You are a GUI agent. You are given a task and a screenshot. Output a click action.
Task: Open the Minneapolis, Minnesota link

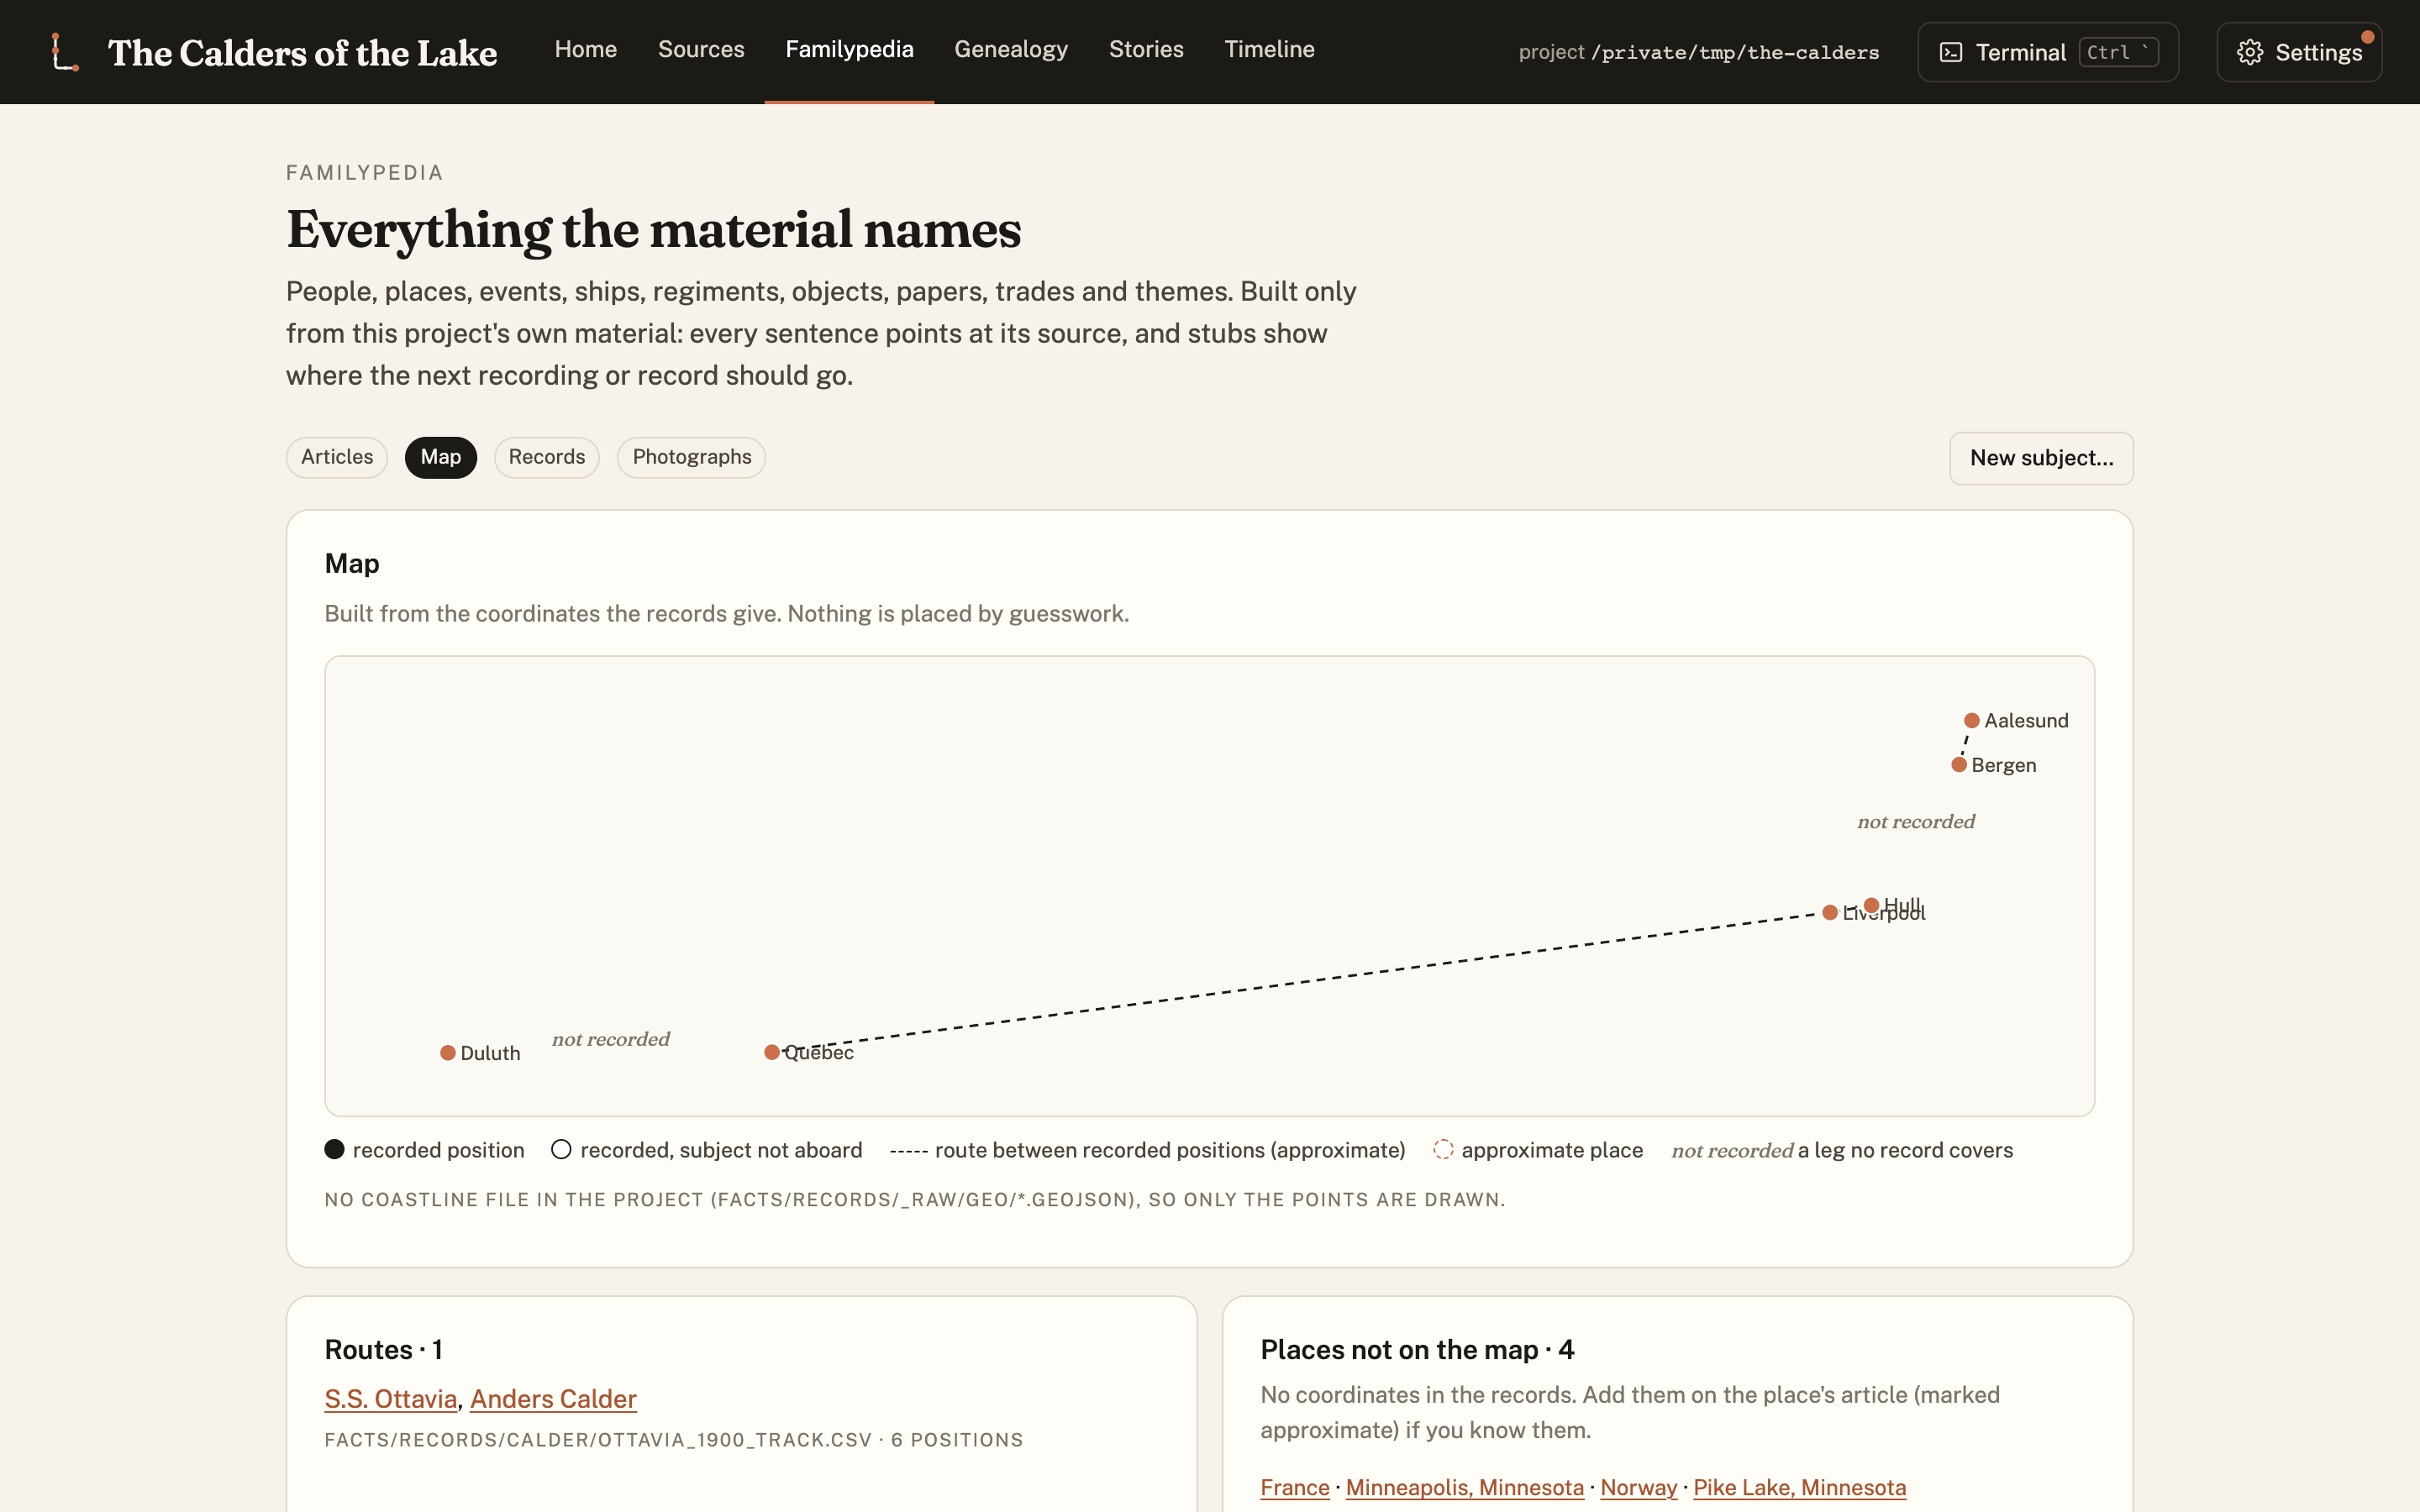(x=1465, y=1488)
